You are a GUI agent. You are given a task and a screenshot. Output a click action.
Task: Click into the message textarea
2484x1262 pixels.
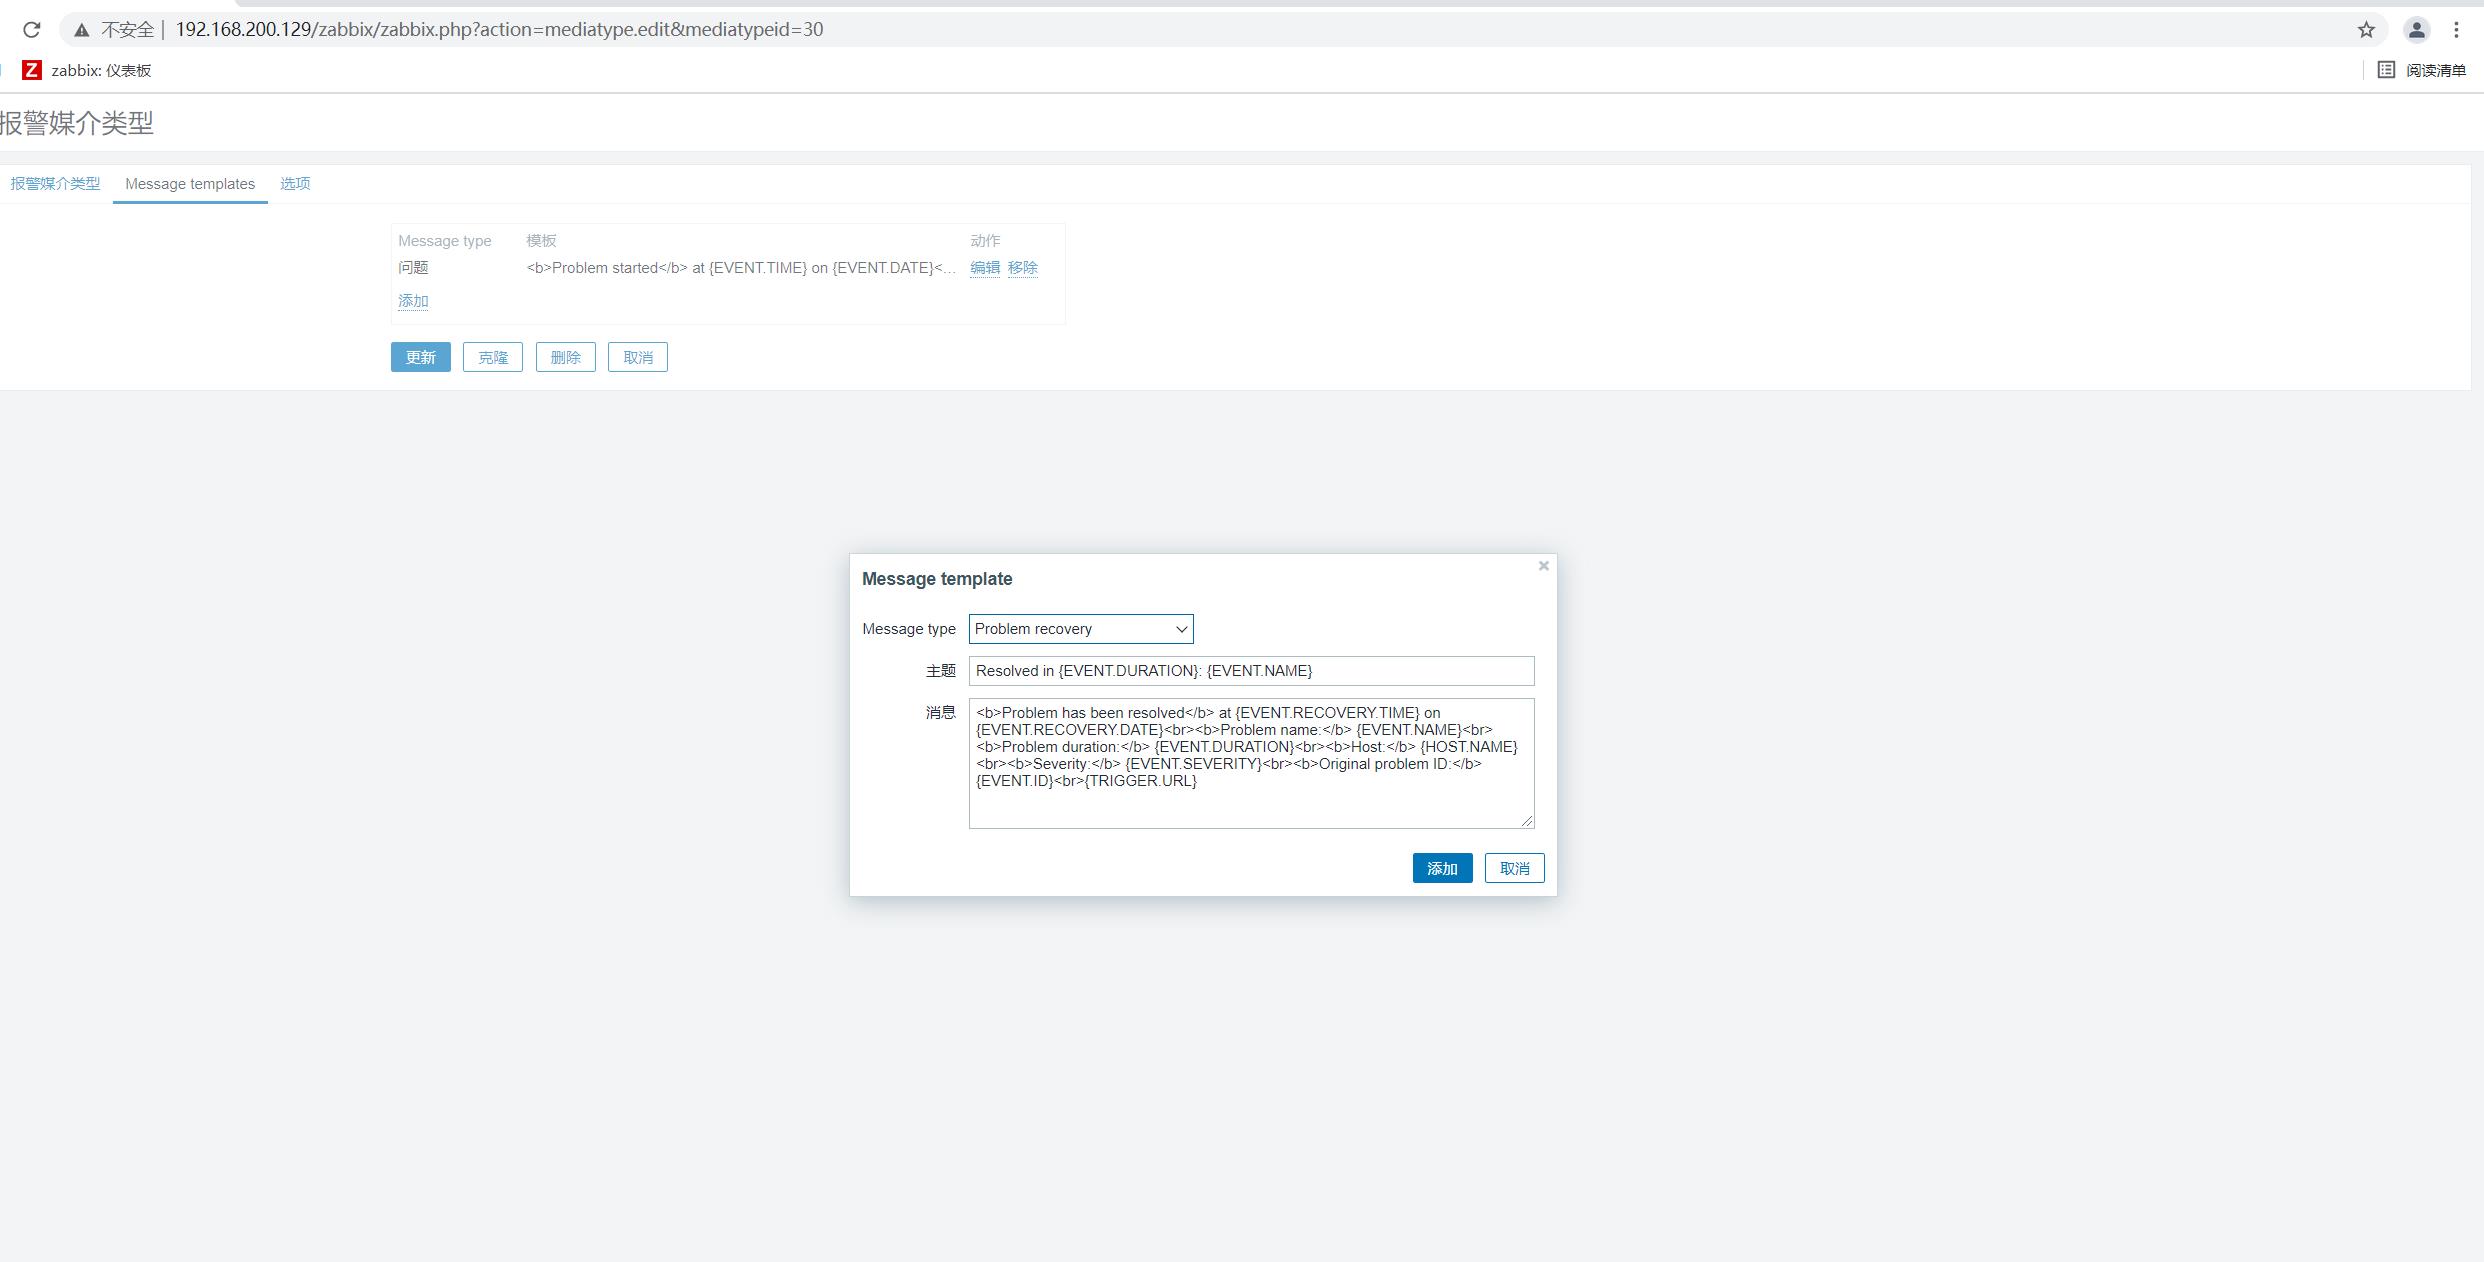point(1251,763)
